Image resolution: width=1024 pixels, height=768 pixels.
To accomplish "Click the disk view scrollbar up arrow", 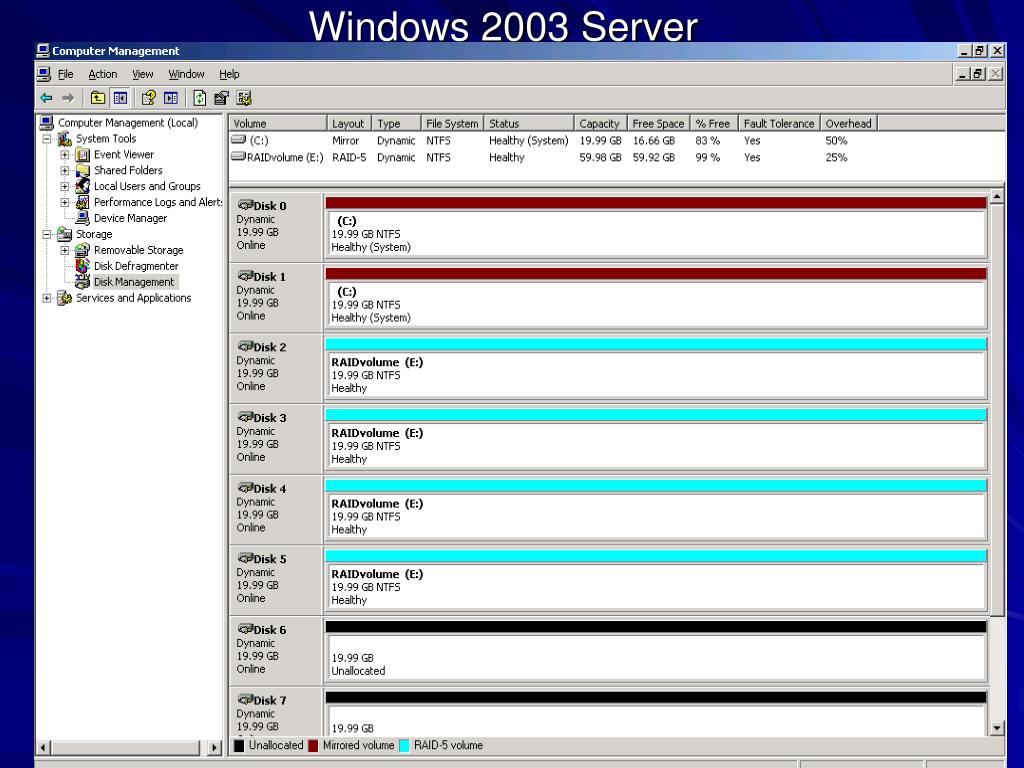I will (x=997, y=197).
